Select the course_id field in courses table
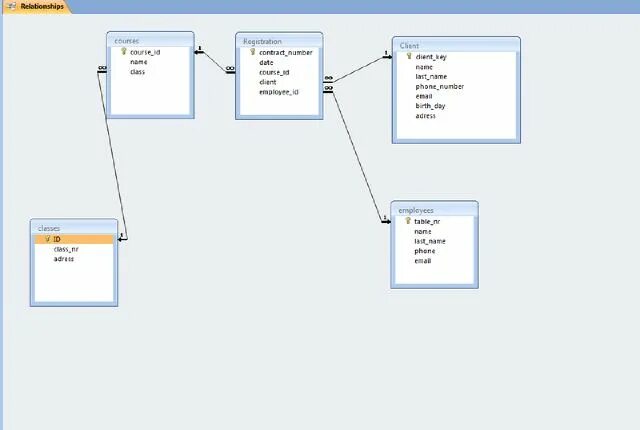The image size is (640, 430). point(145,52)
